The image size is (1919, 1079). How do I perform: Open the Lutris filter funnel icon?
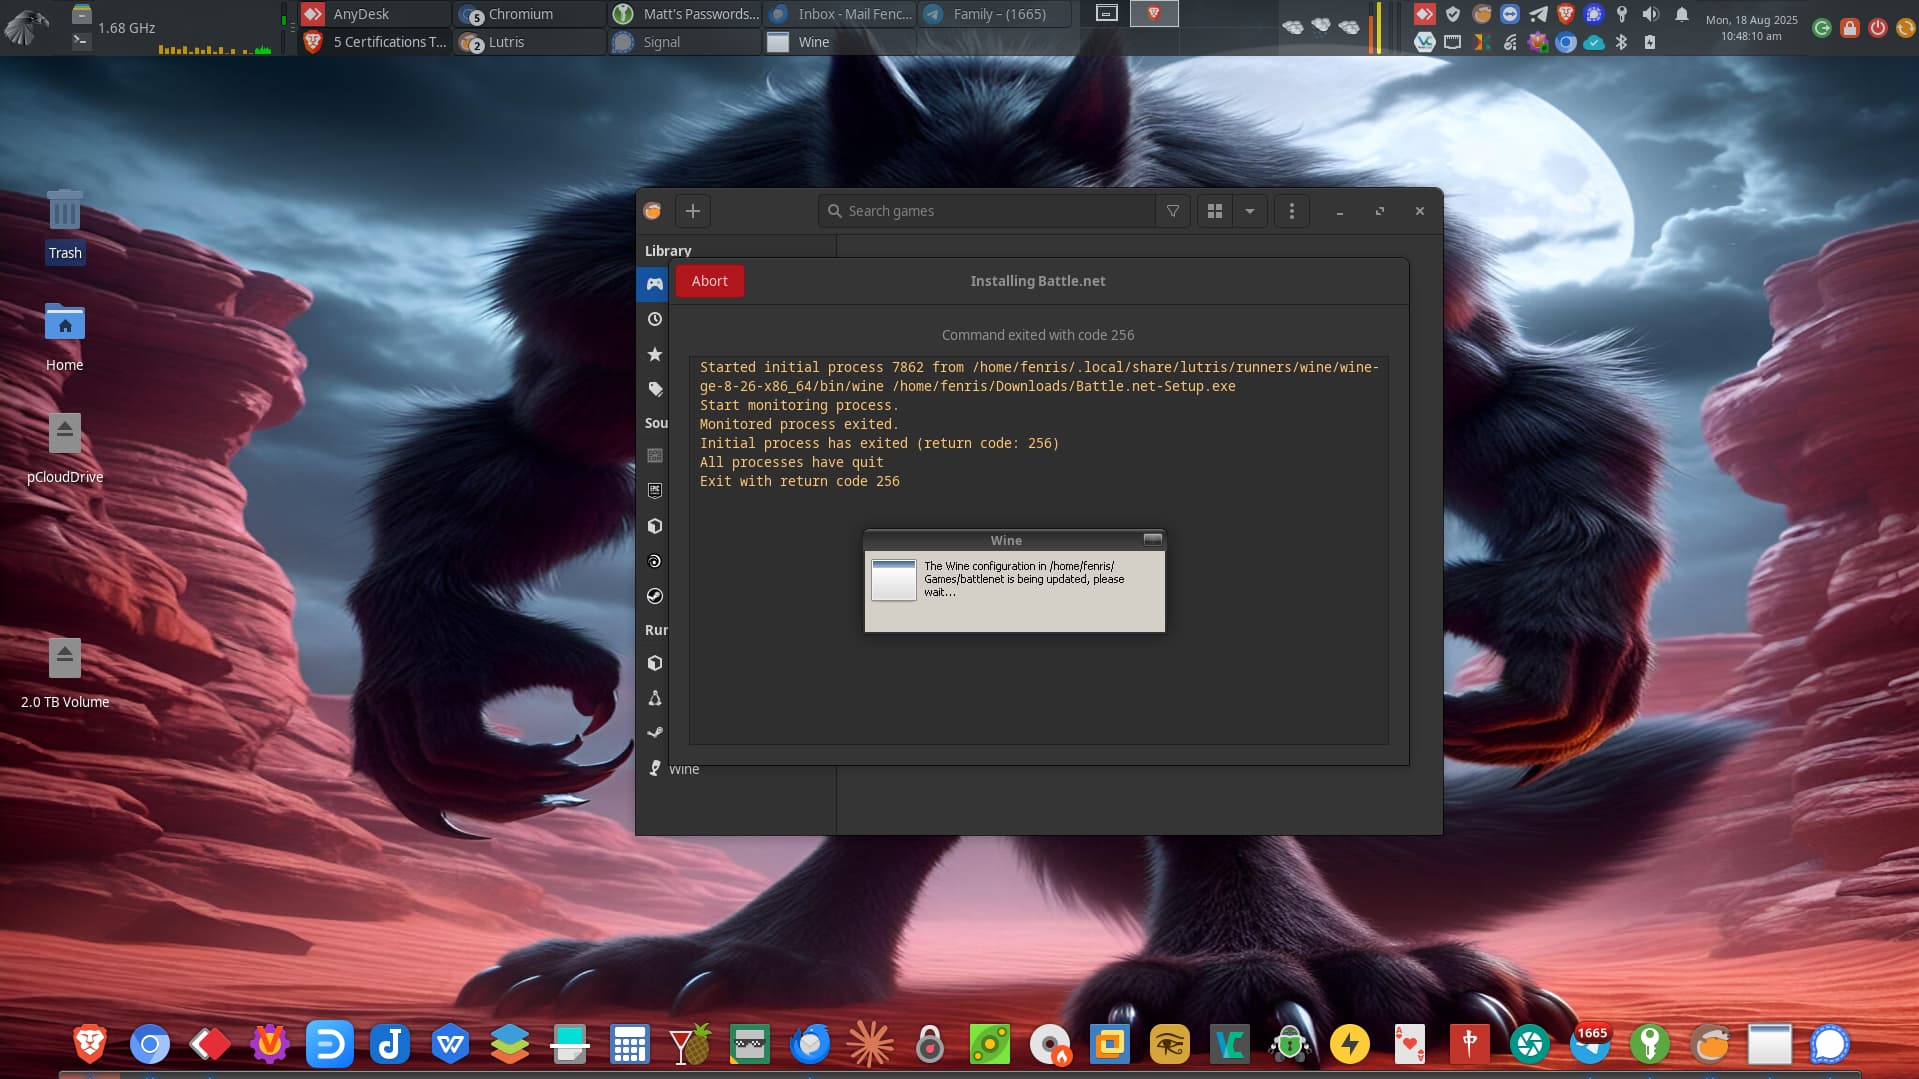[1172, 211]
